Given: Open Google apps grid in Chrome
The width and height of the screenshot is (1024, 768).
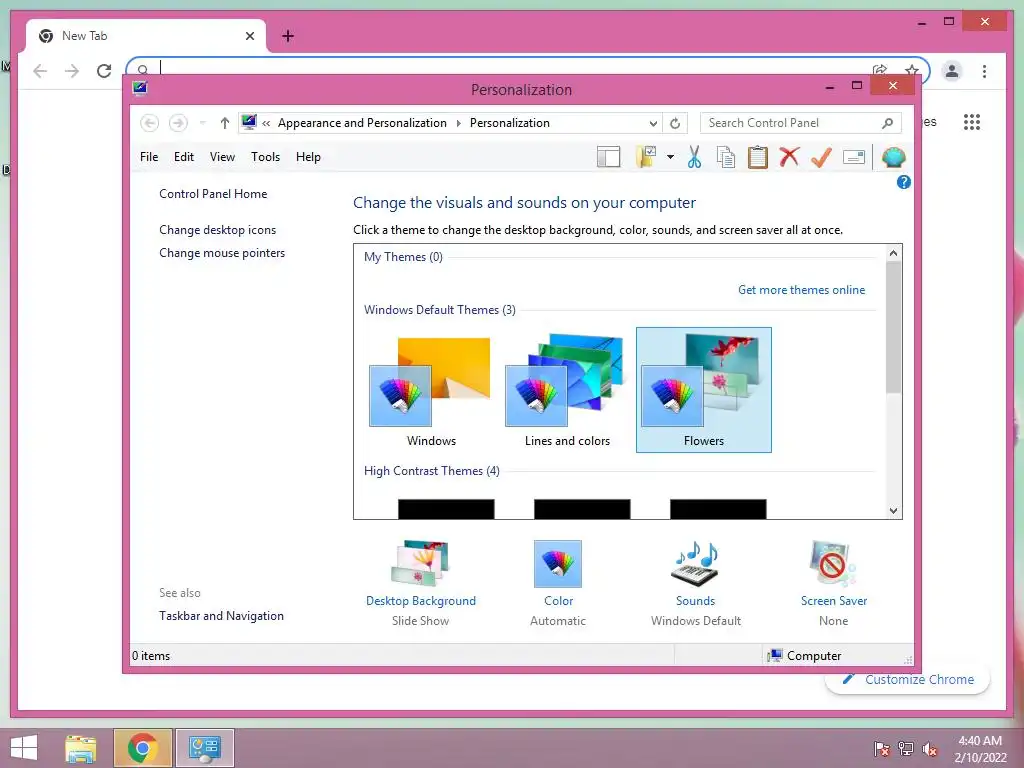Looking at the screenshot, I should 972,122.
